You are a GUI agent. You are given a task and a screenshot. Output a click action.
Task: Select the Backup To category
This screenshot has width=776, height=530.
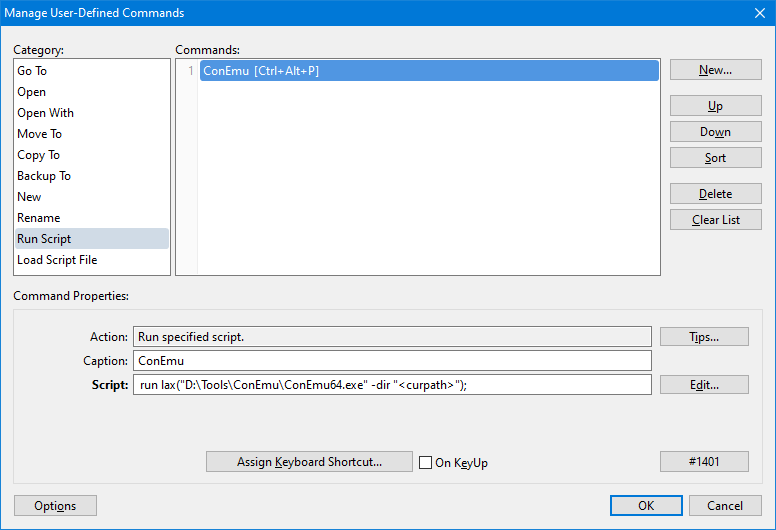click(44, 176)
